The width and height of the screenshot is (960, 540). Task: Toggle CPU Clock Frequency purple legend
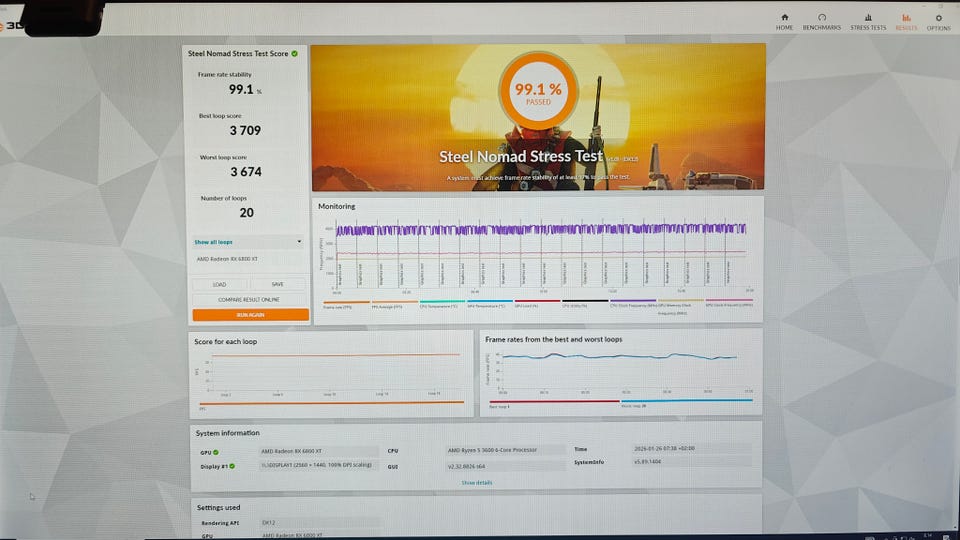coord(633,304)
